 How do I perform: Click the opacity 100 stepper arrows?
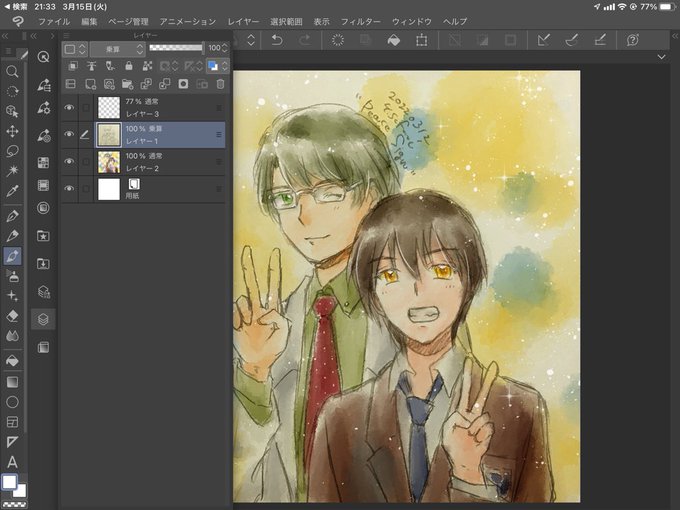pos(225,48)
